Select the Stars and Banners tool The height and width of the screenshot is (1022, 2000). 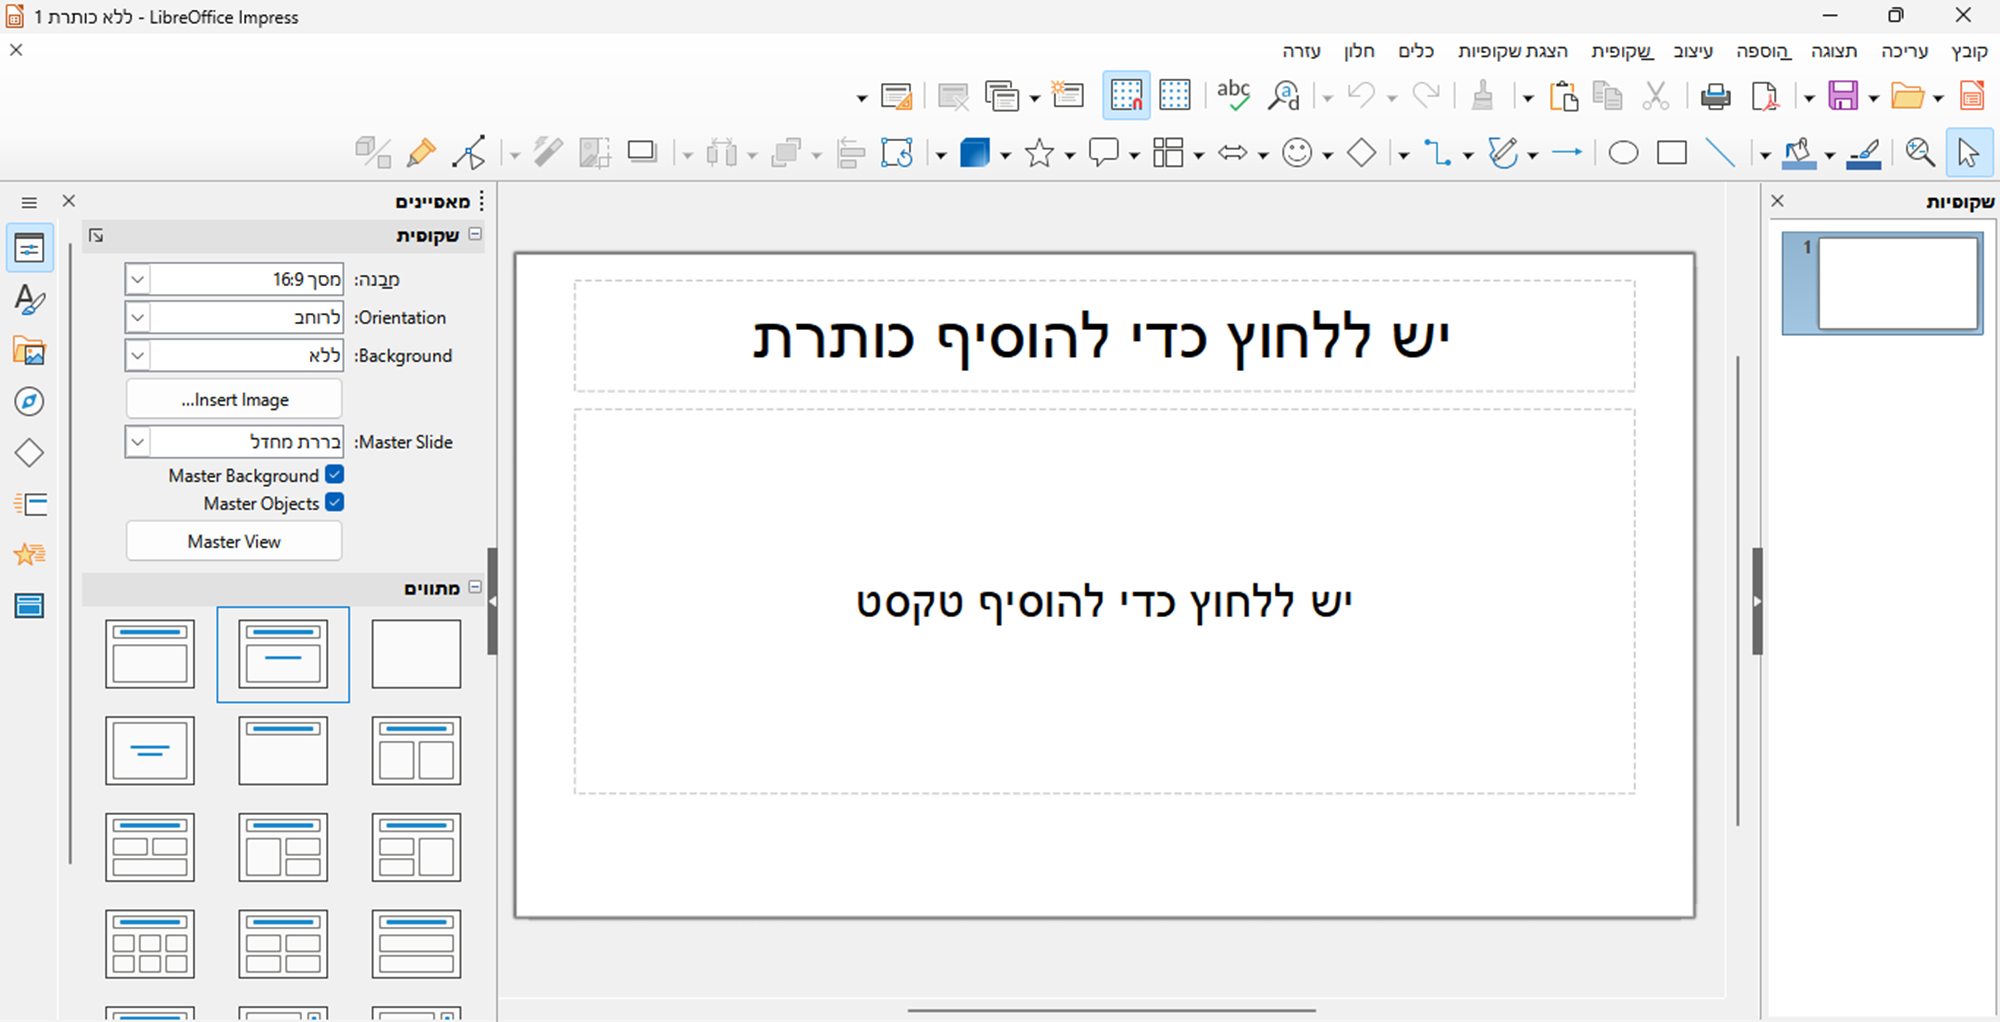tap(1040, 152)
